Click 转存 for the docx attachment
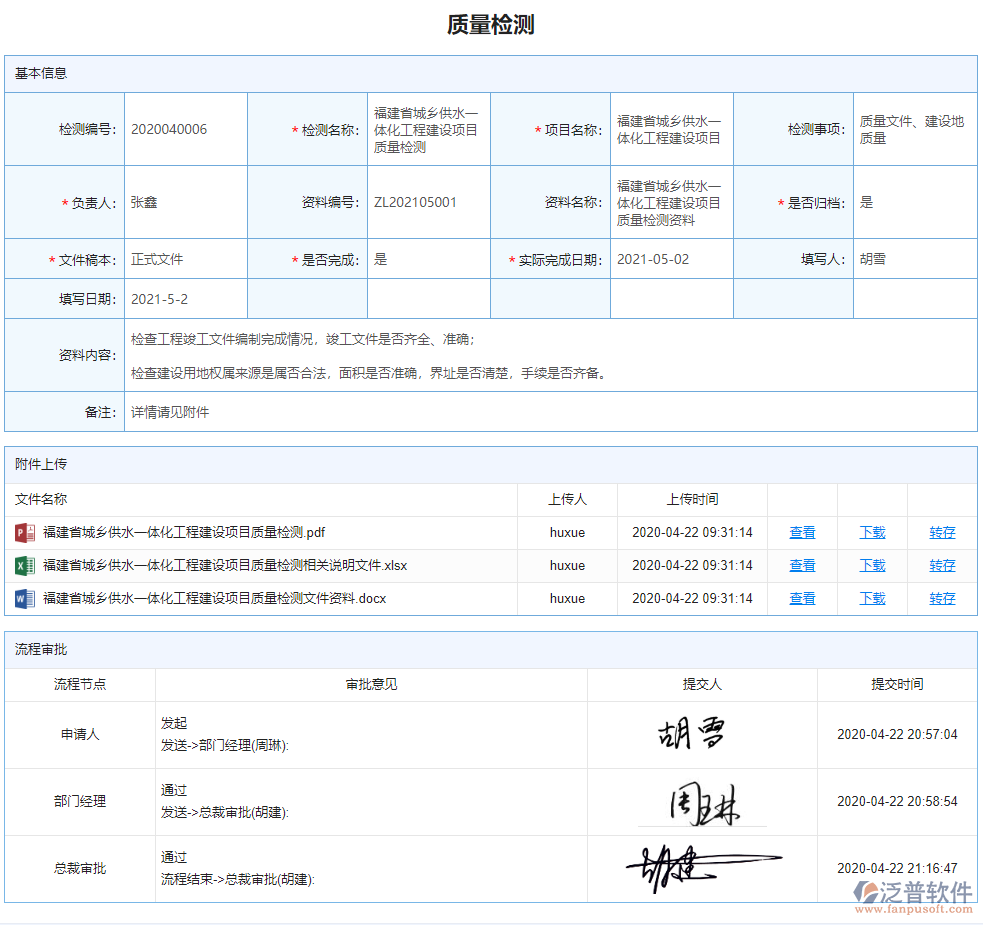 click(941, 598)
